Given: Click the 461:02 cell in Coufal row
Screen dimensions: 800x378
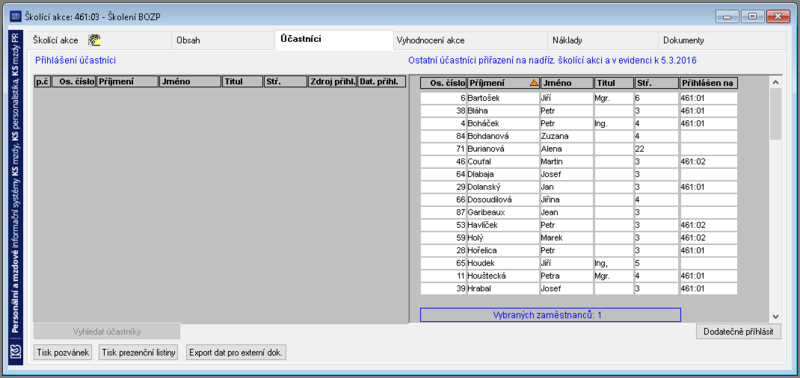Looking at the screenshot, I should [709, 162].
